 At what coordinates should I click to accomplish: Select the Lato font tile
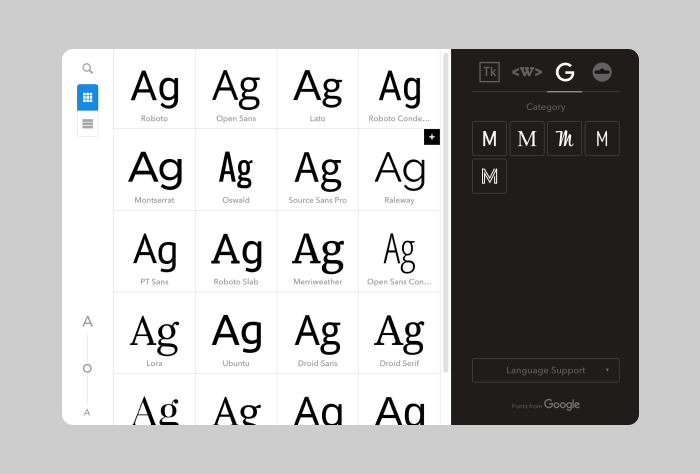(317, 89)
